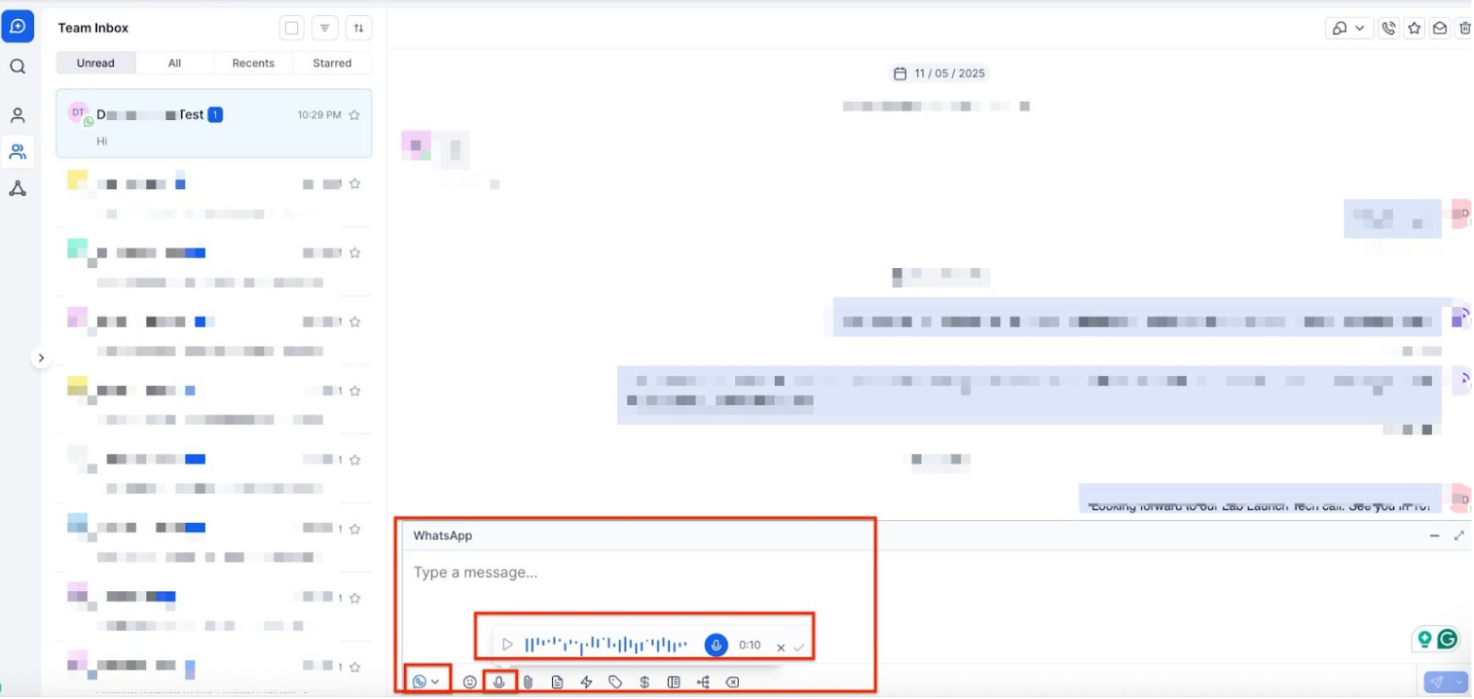Delete conversation with the trash icon
This screenshot has width=1474, height=699.
pos(1464,29)
